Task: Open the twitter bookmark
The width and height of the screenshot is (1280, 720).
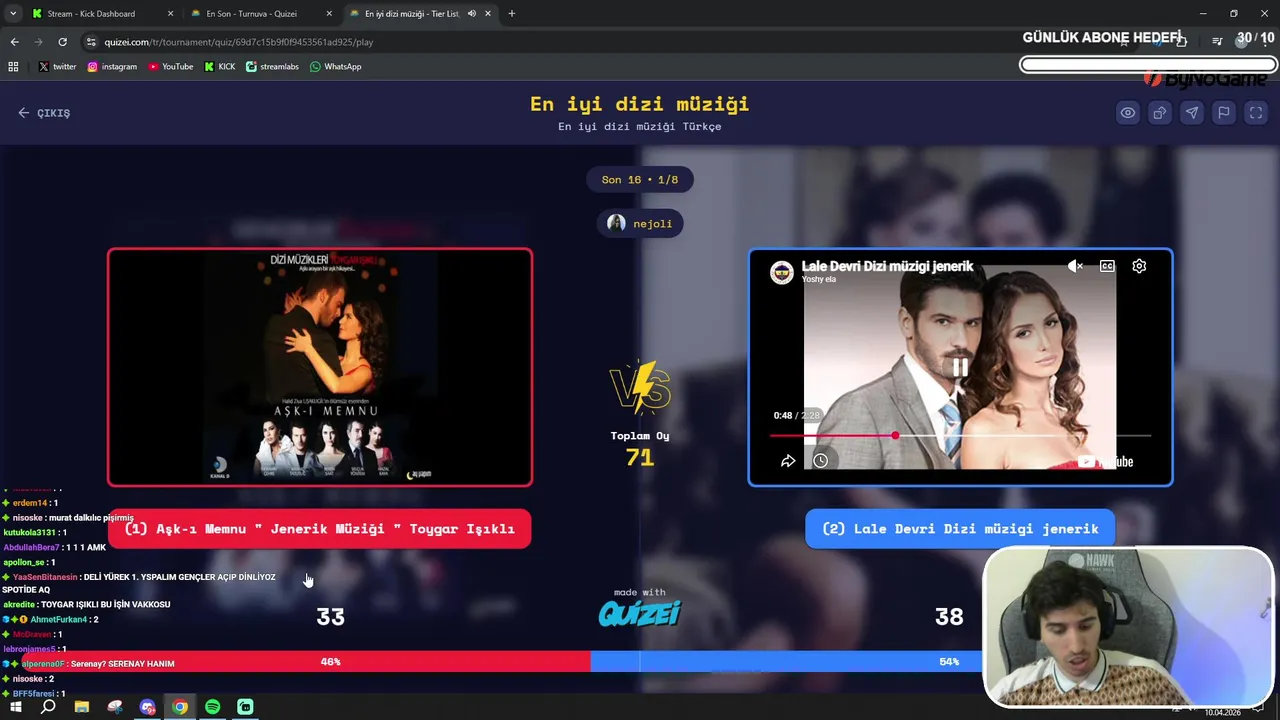Action: [x=57, y=67]
